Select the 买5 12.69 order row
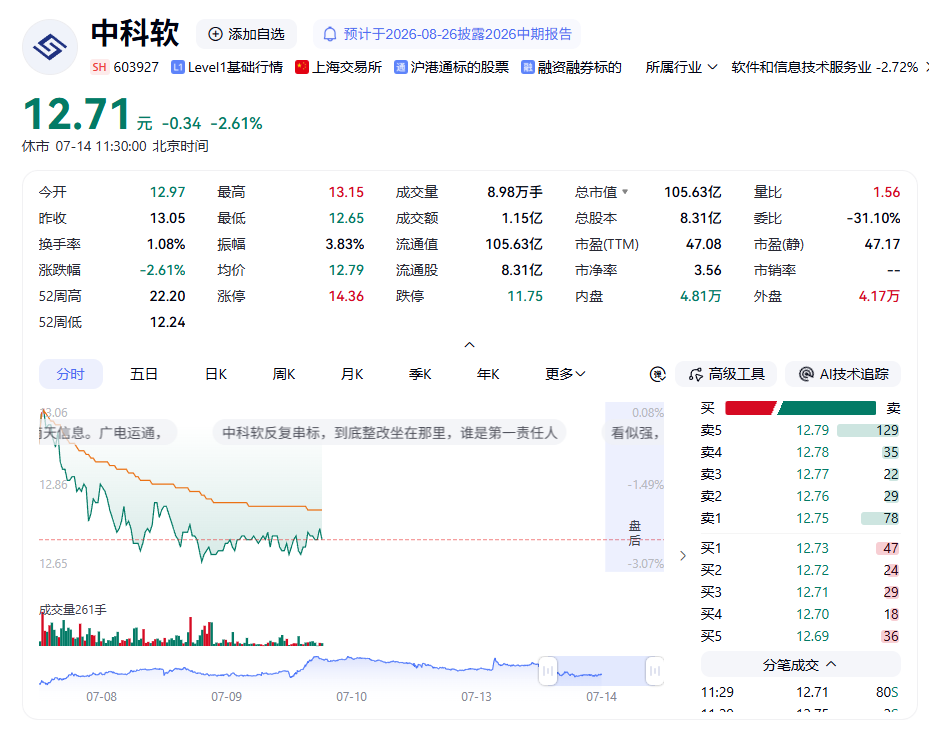The image size is (929, 732). (x=800, y=636)
